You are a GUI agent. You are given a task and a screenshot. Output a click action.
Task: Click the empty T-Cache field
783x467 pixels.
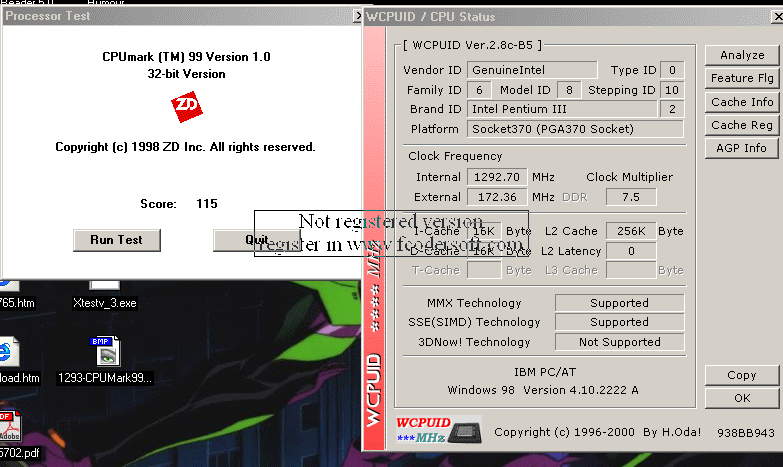[x=484, y=270]
